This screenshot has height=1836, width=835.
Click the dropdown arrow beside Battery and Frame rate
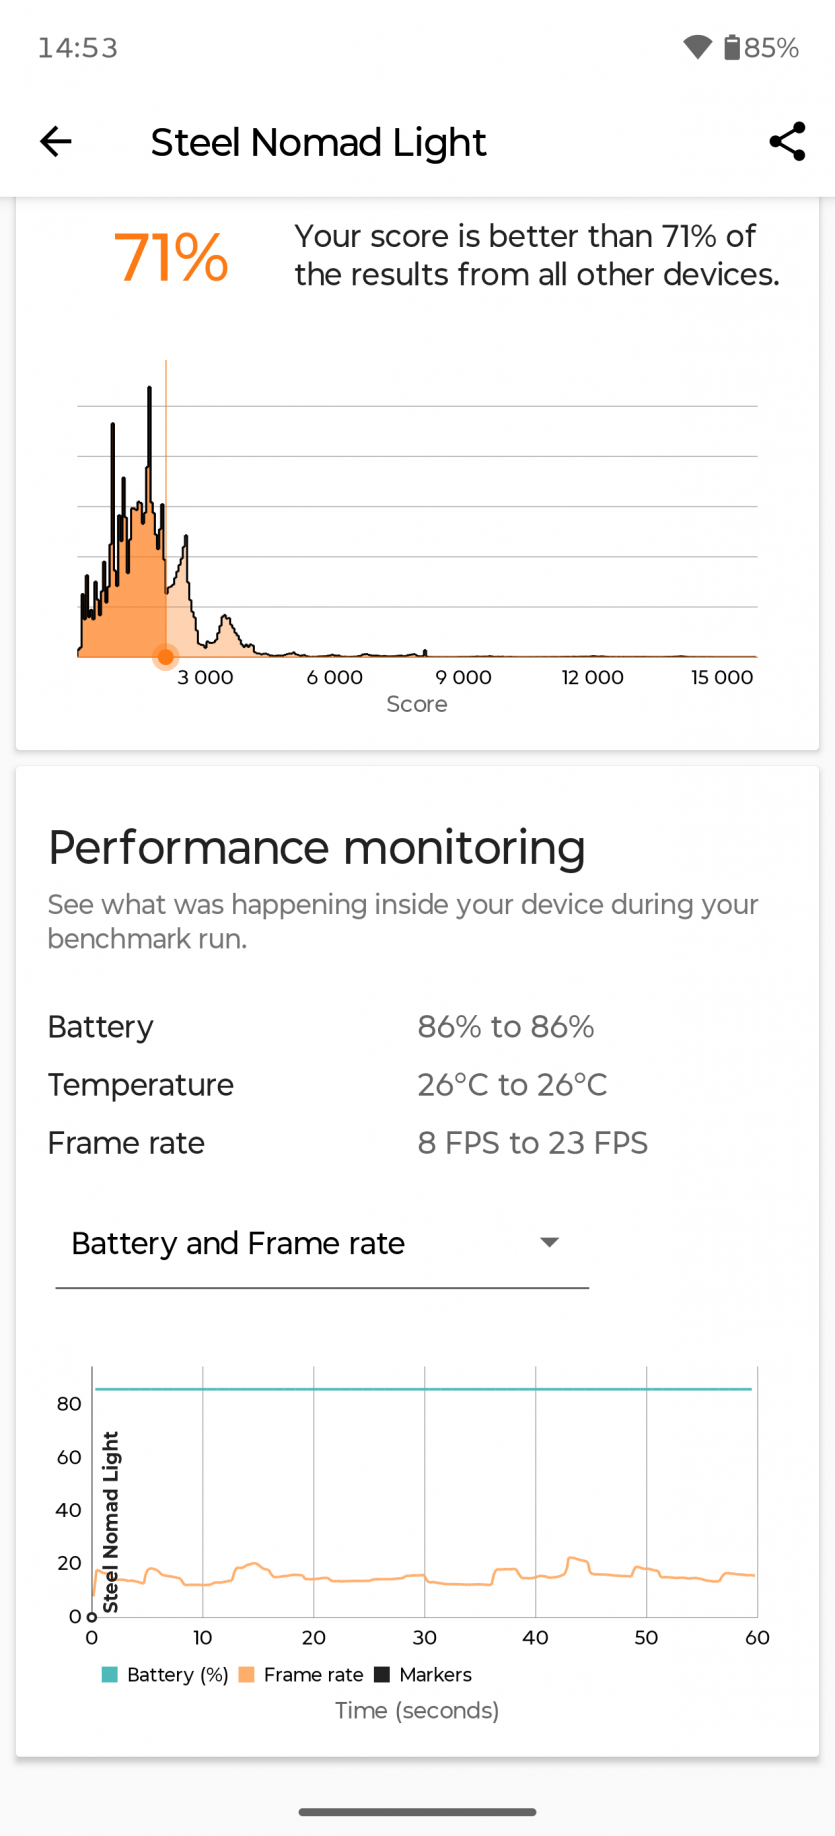(549, 1243)
